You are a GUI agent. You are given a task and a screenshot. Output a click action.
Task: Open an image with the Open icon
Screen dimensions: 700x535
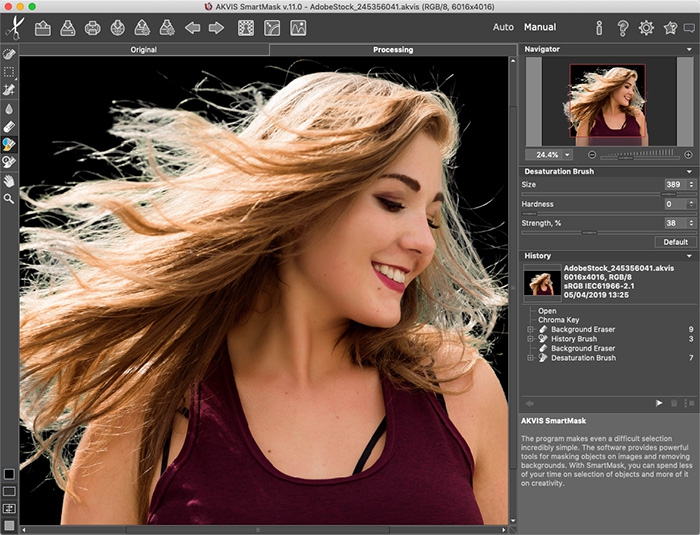point(43,28)
